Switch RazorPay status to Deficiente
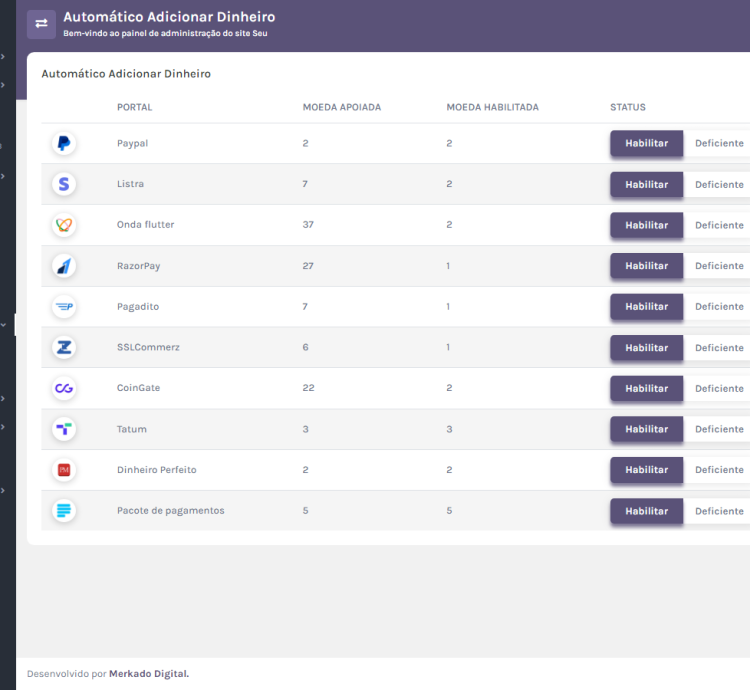 [x=719, y=266]
